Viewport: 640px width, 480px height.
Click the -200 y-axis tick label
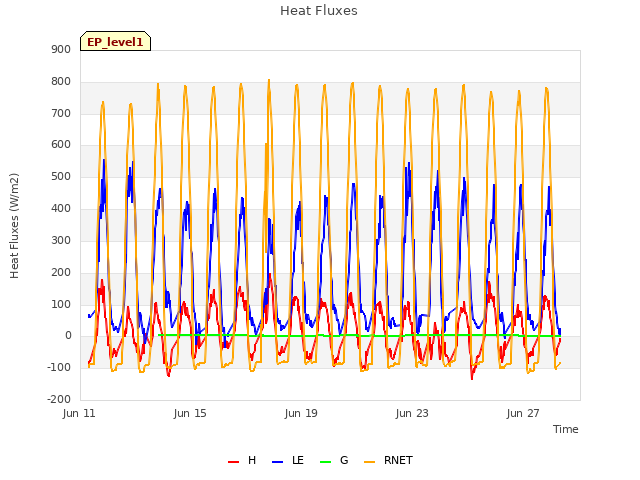pos(60,399)
